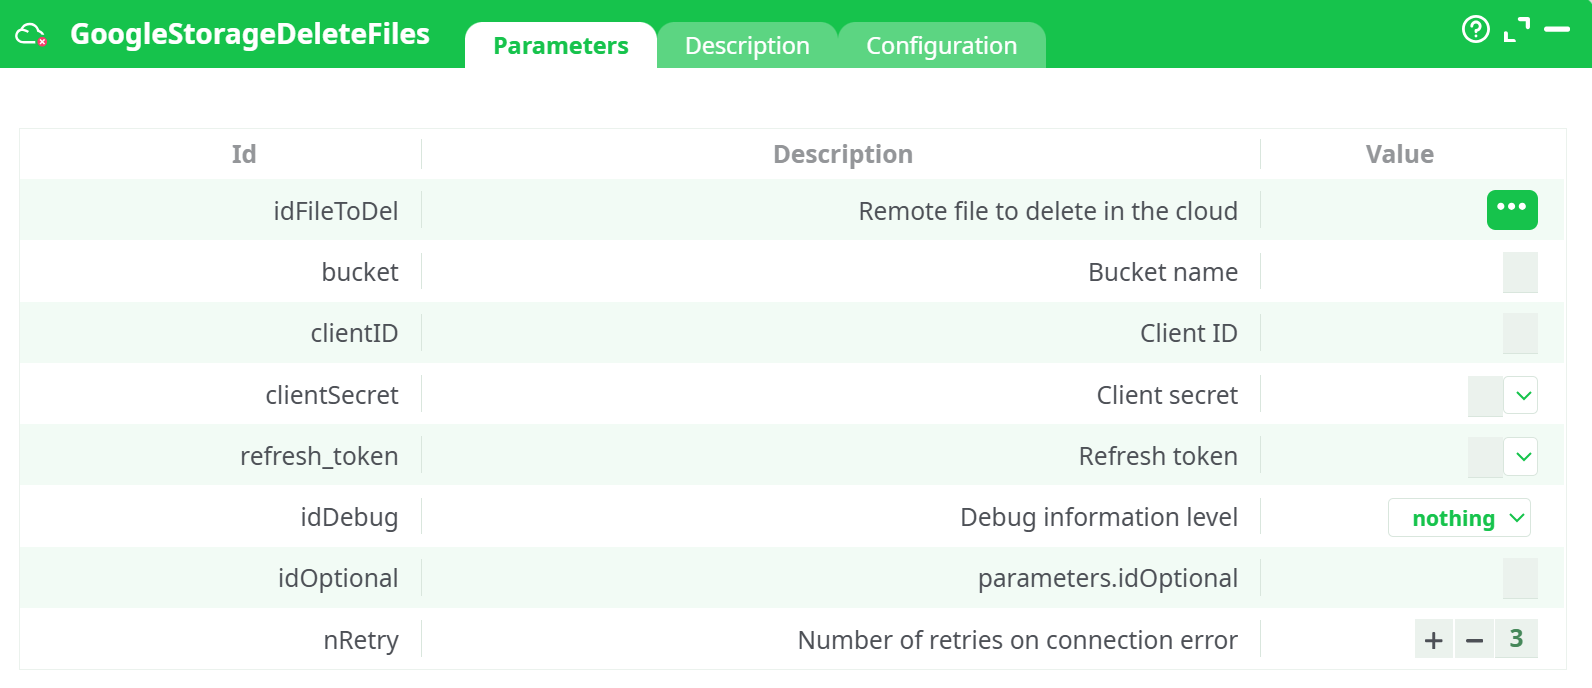1592x688 pixels.
Task: Select the nRetry id label
Action: (x=361, y=640)
